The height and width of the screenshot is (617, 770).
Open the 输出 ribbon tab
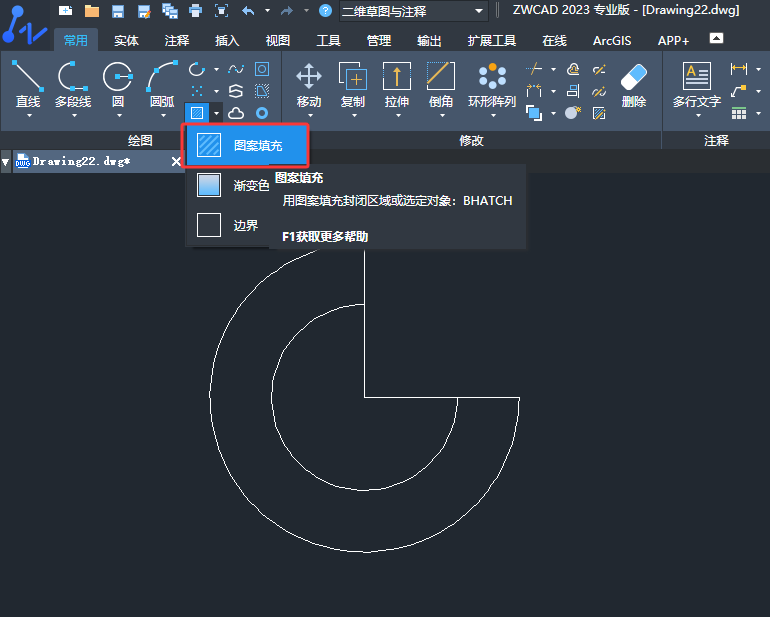pos(429,40)
